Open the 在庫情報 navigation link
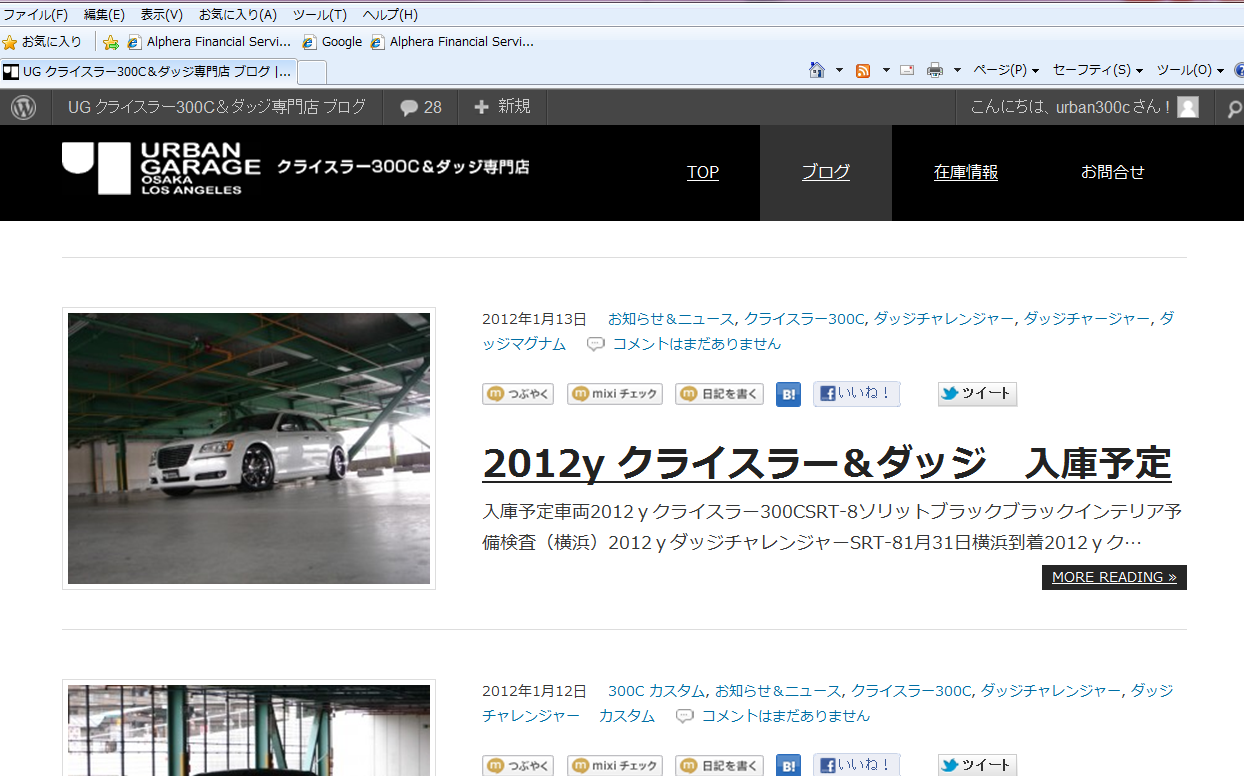Viewport: 1244px width, 776px height. pos(966,172)
